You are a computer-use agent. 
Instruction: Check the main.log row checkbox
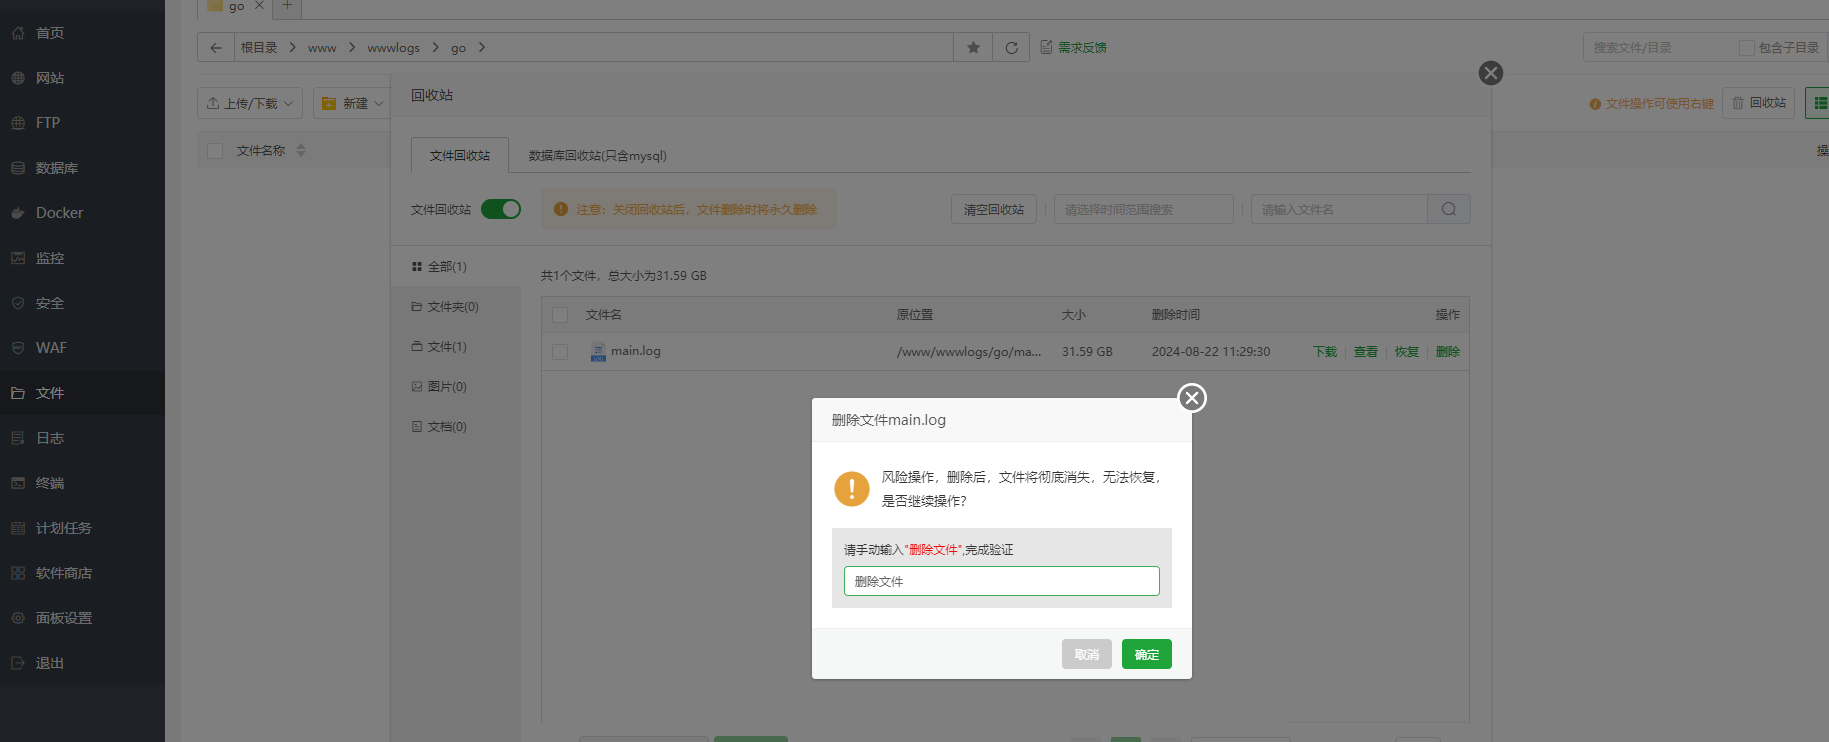click(x=560, y=352)
